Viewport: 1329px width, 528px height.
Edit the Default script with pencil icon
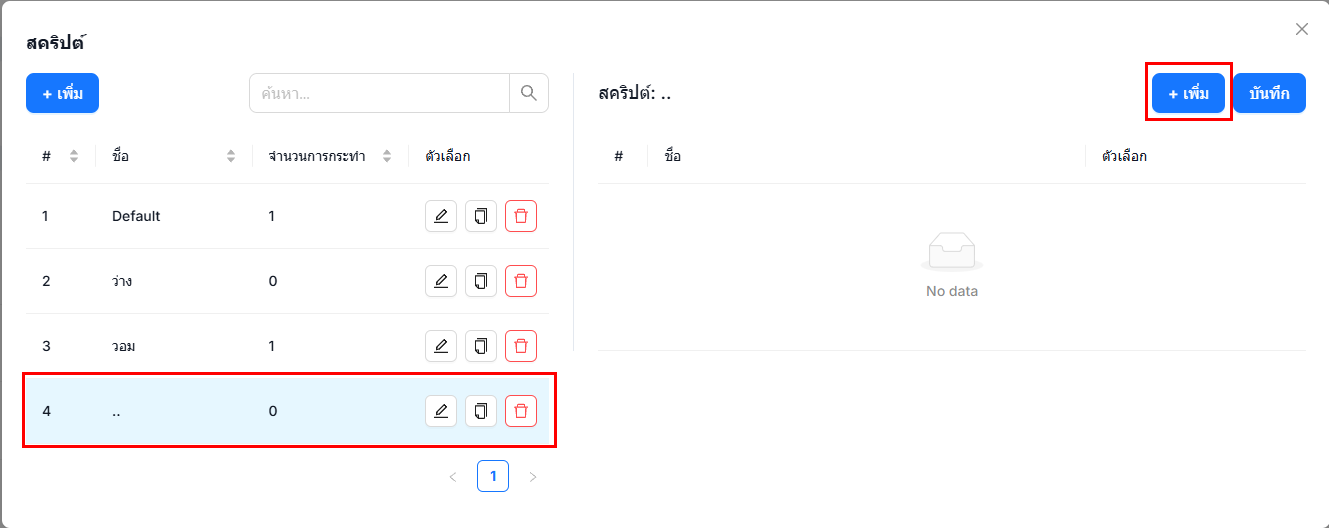coord(441,216)
